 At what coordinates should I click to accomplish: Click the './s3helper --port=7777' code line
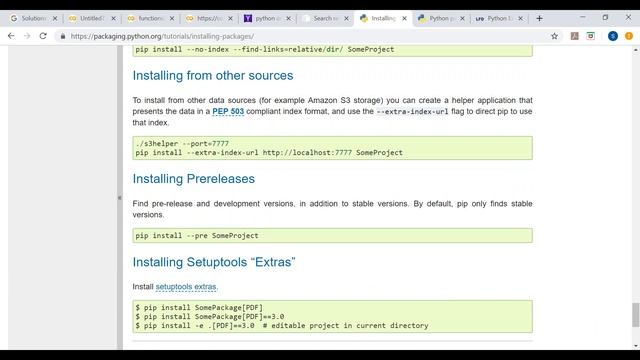pos(182,144)
